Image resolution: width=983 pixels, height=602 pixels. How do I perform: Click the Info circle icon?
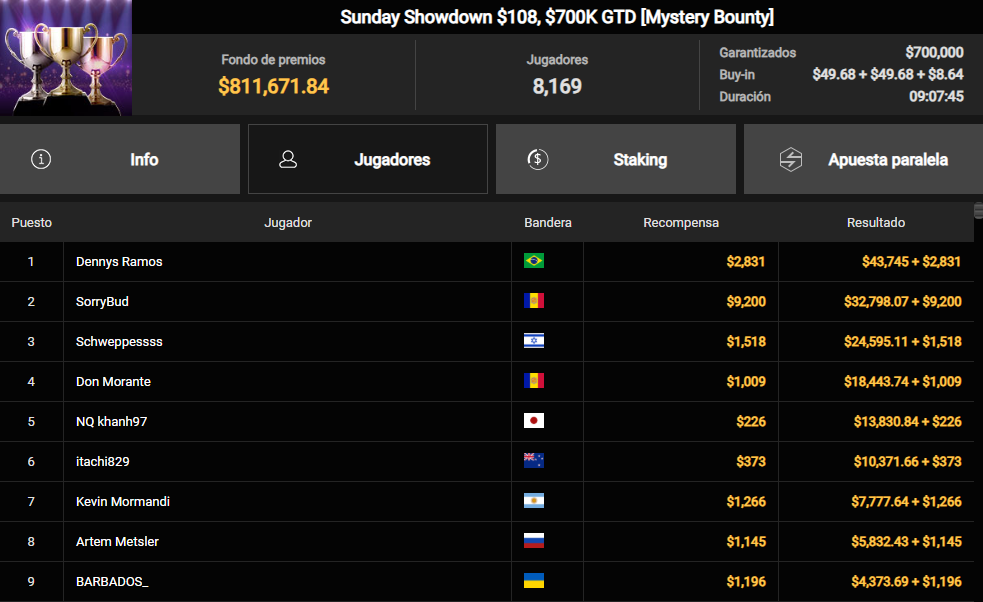(41, 159)
